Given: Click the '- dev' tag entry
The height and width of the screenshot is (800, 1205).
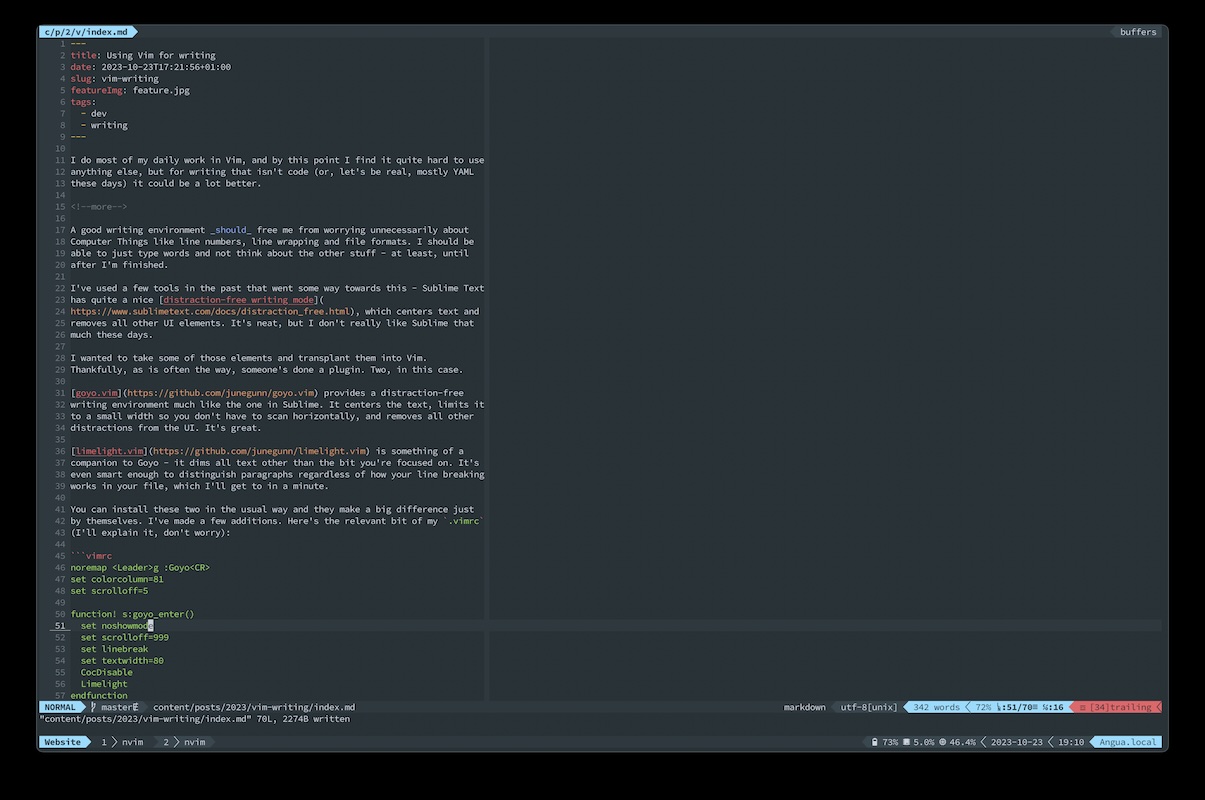Looking at the screenshot, I should 94,113.
